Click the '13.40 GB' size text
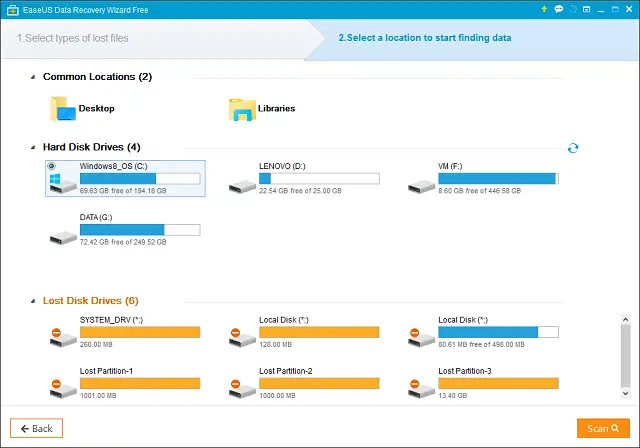Image resolution: width=640 pixels, height=448 pixels. tap(453, 395)
